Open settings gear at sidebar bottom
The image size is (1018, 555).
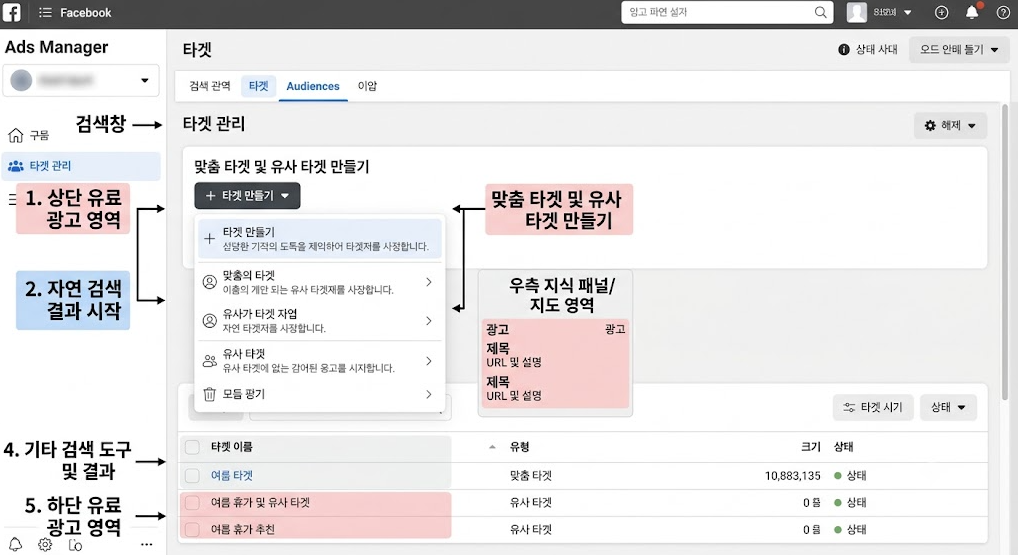pos(45,544)
